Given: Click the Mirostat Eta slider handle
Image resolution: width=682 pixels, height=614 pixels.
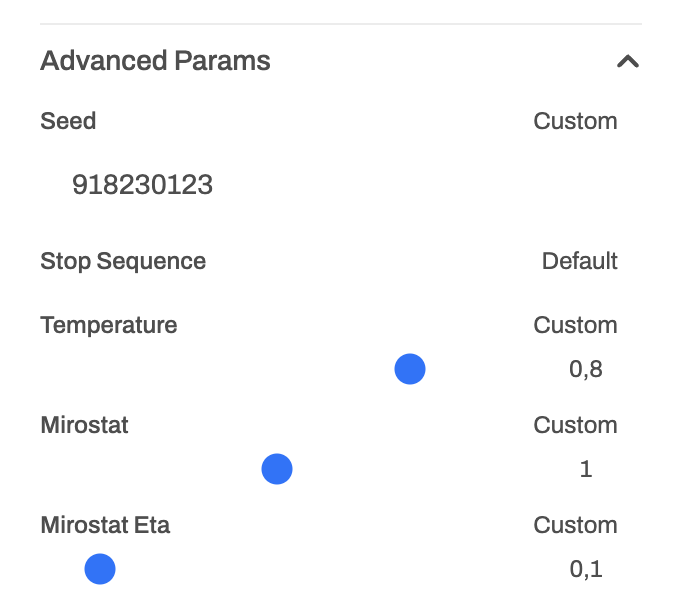Looking at the screenshot, I should [100, 570].
